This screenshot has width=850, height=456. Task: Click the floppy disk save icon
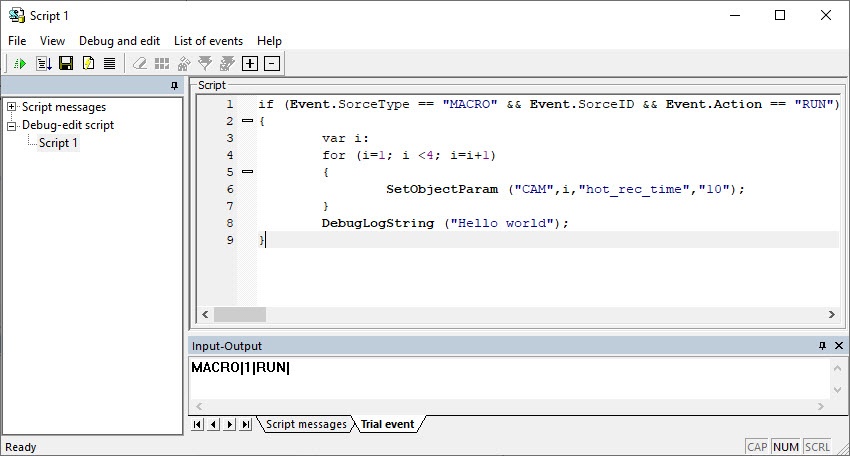tap(66, 64)
